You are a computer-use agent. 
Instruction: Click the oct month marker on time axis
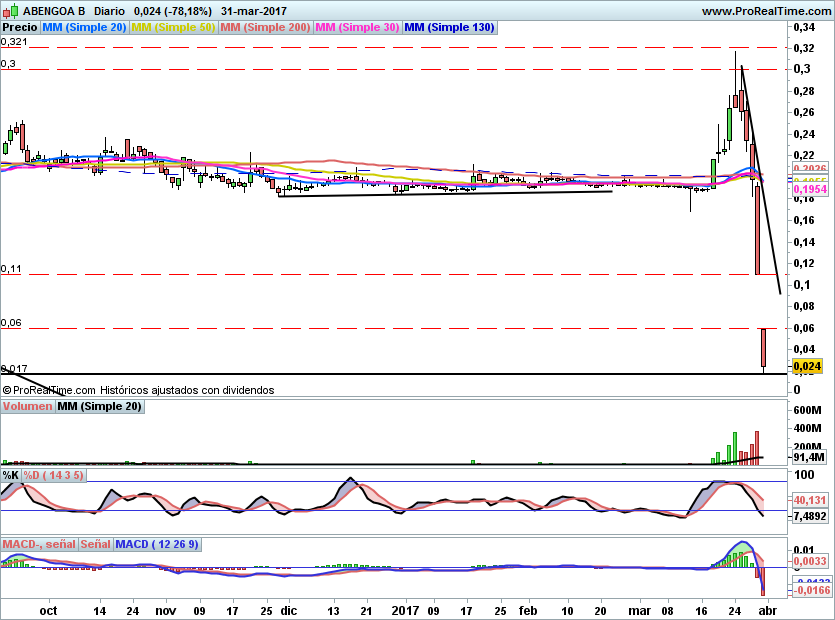click(x=48, y=610)
